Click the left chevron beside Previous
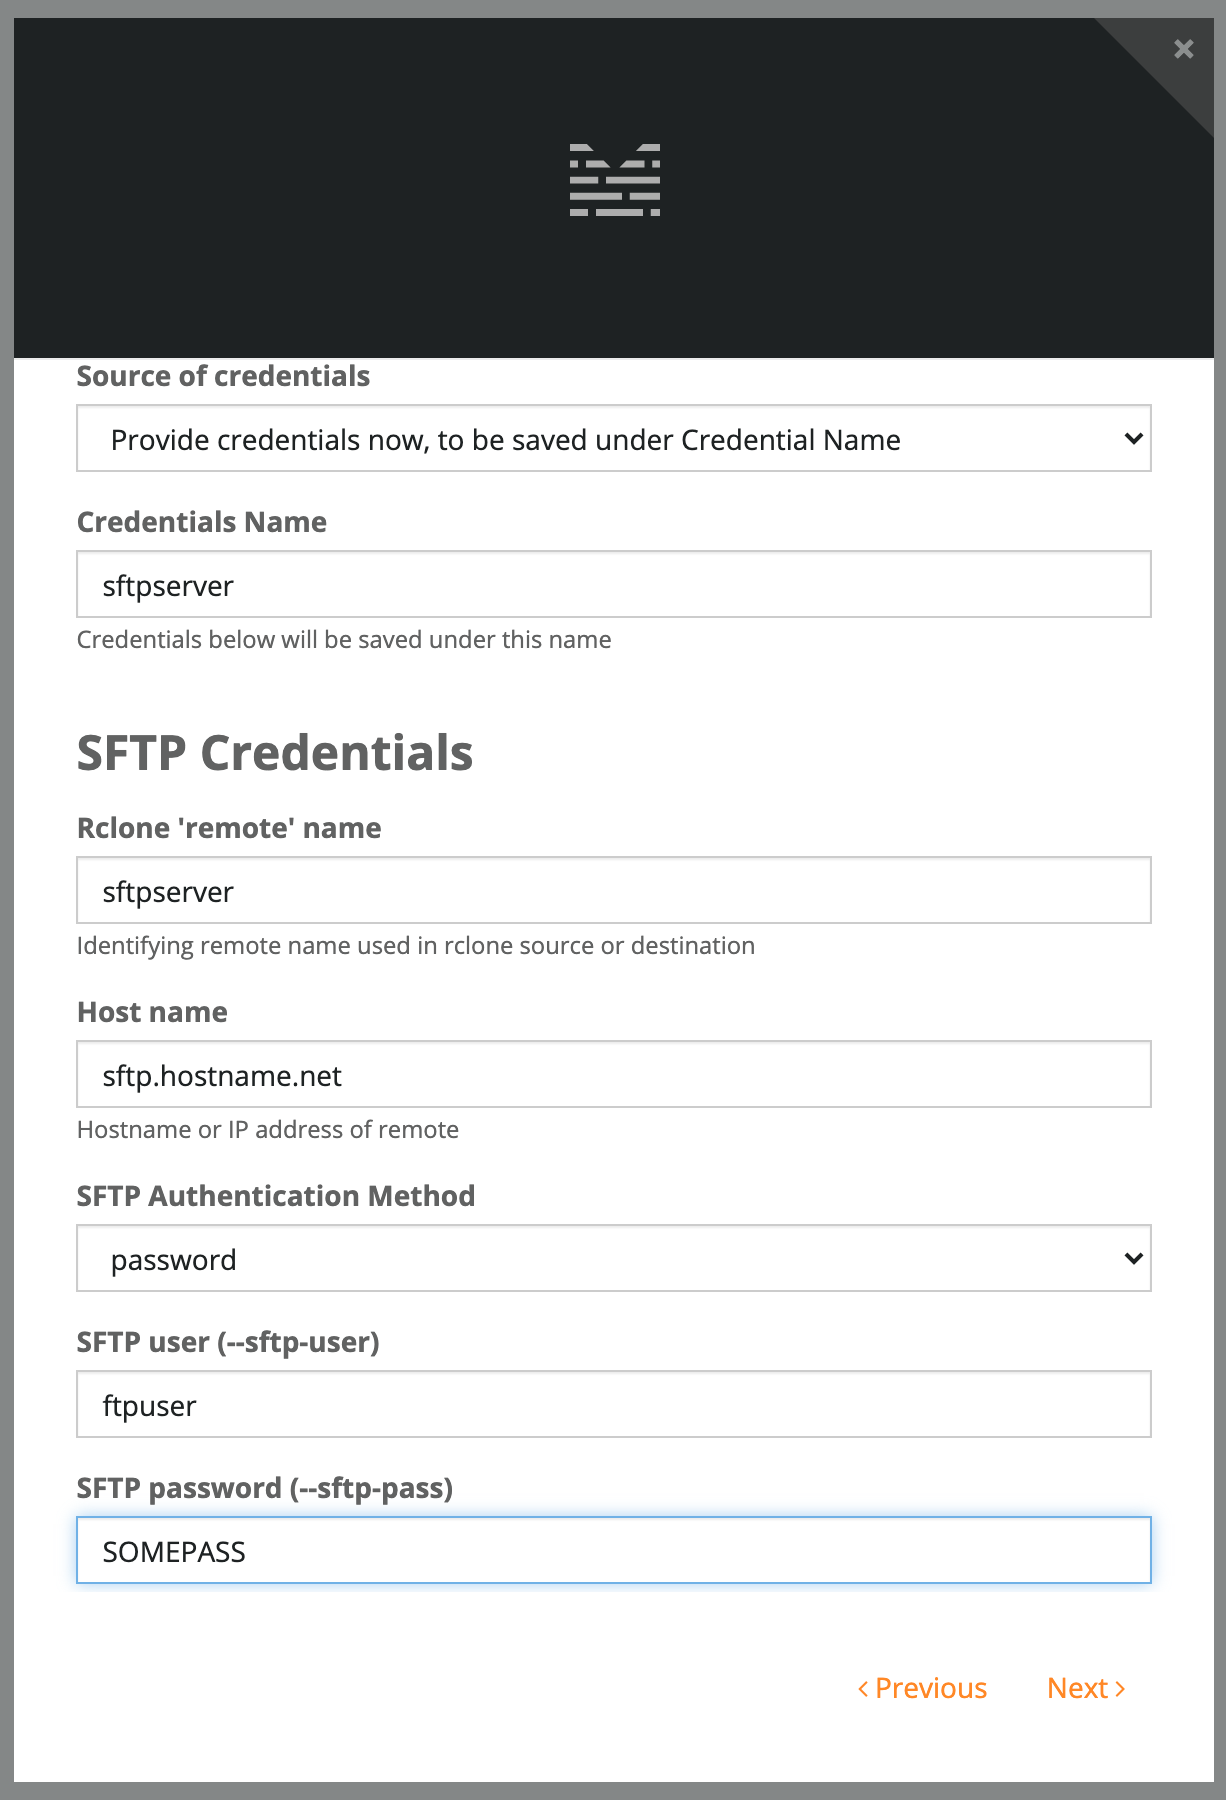Image resolution: width=1226 pixels, height=1800 pixels. pos(863,1689)
